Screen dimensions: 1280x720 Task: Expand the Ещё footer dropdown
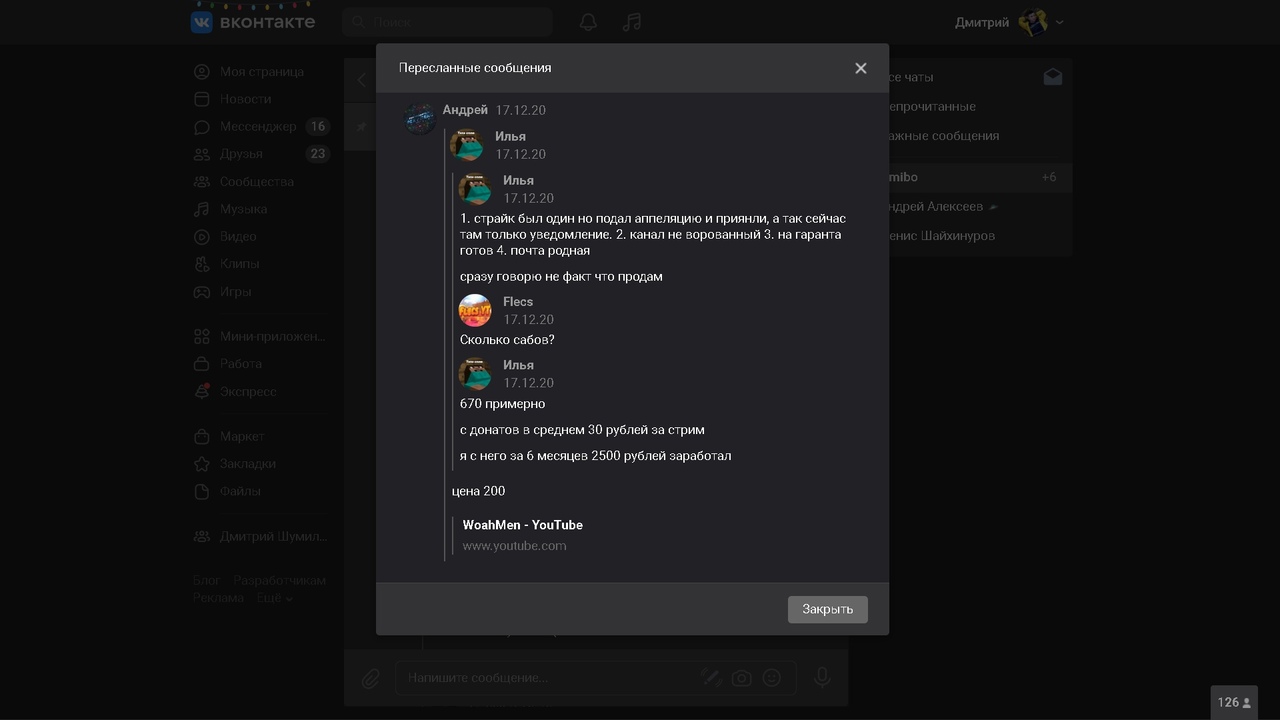[274, 598]
